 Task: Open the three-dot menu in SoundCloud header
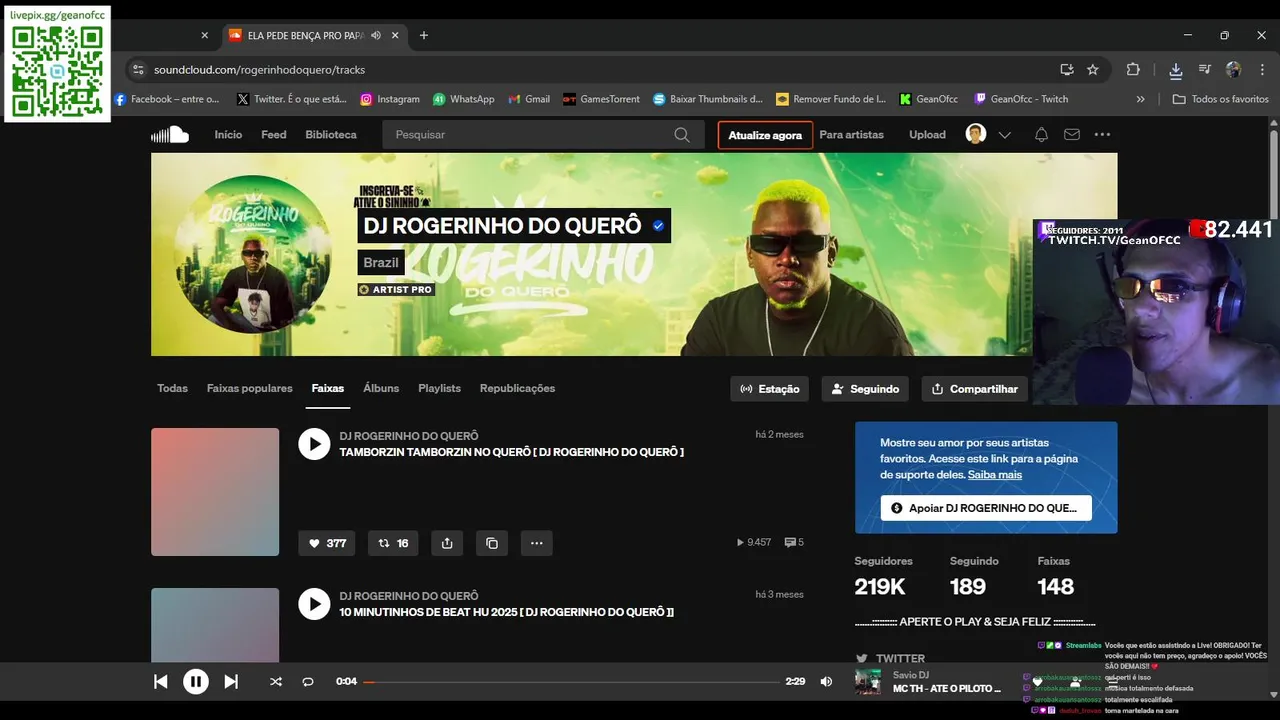[x=1102, y=135]
